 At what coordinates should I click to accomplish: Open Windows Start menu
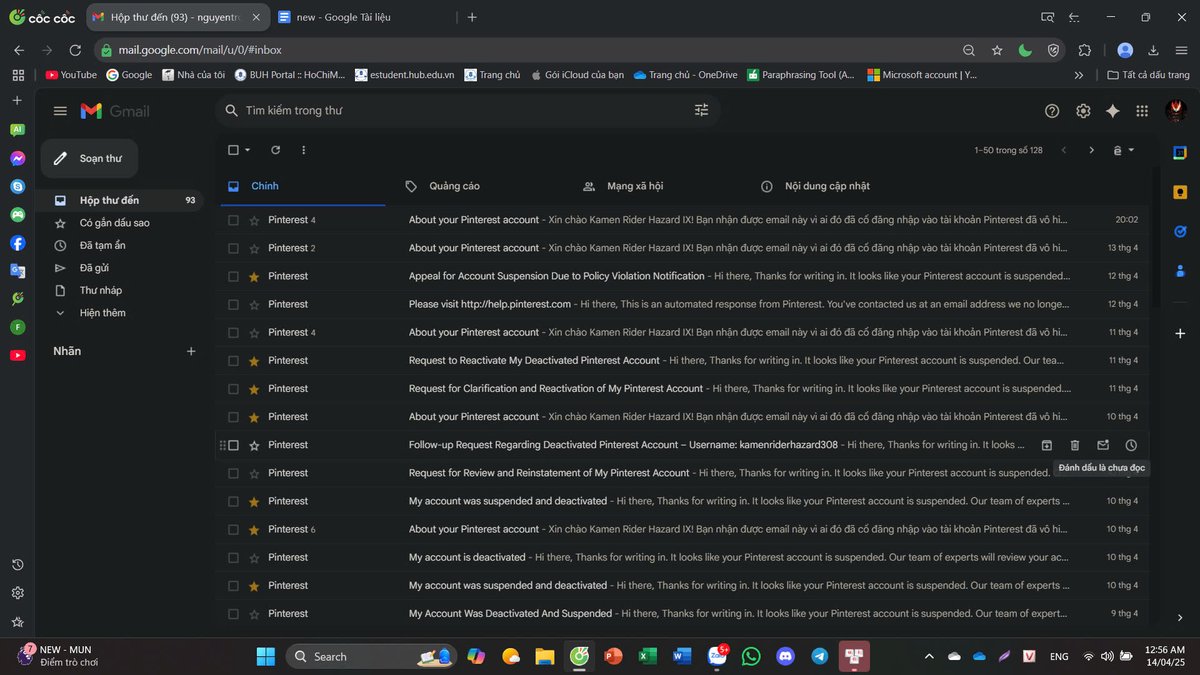(265, 656)
